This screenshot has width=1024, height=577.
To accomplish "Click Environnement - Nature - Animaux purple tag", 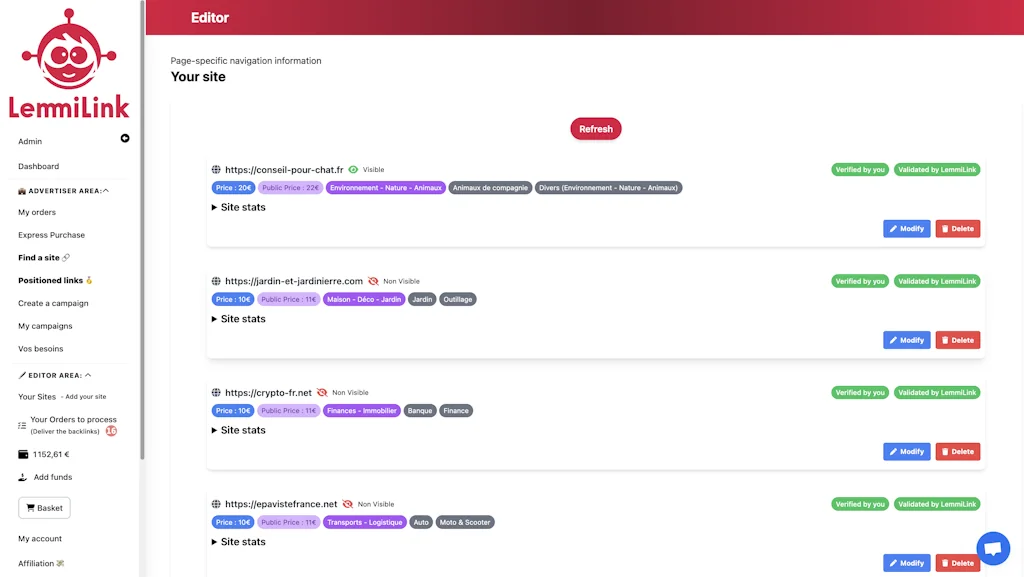I will pyautogui.click(x=385, y=188).
